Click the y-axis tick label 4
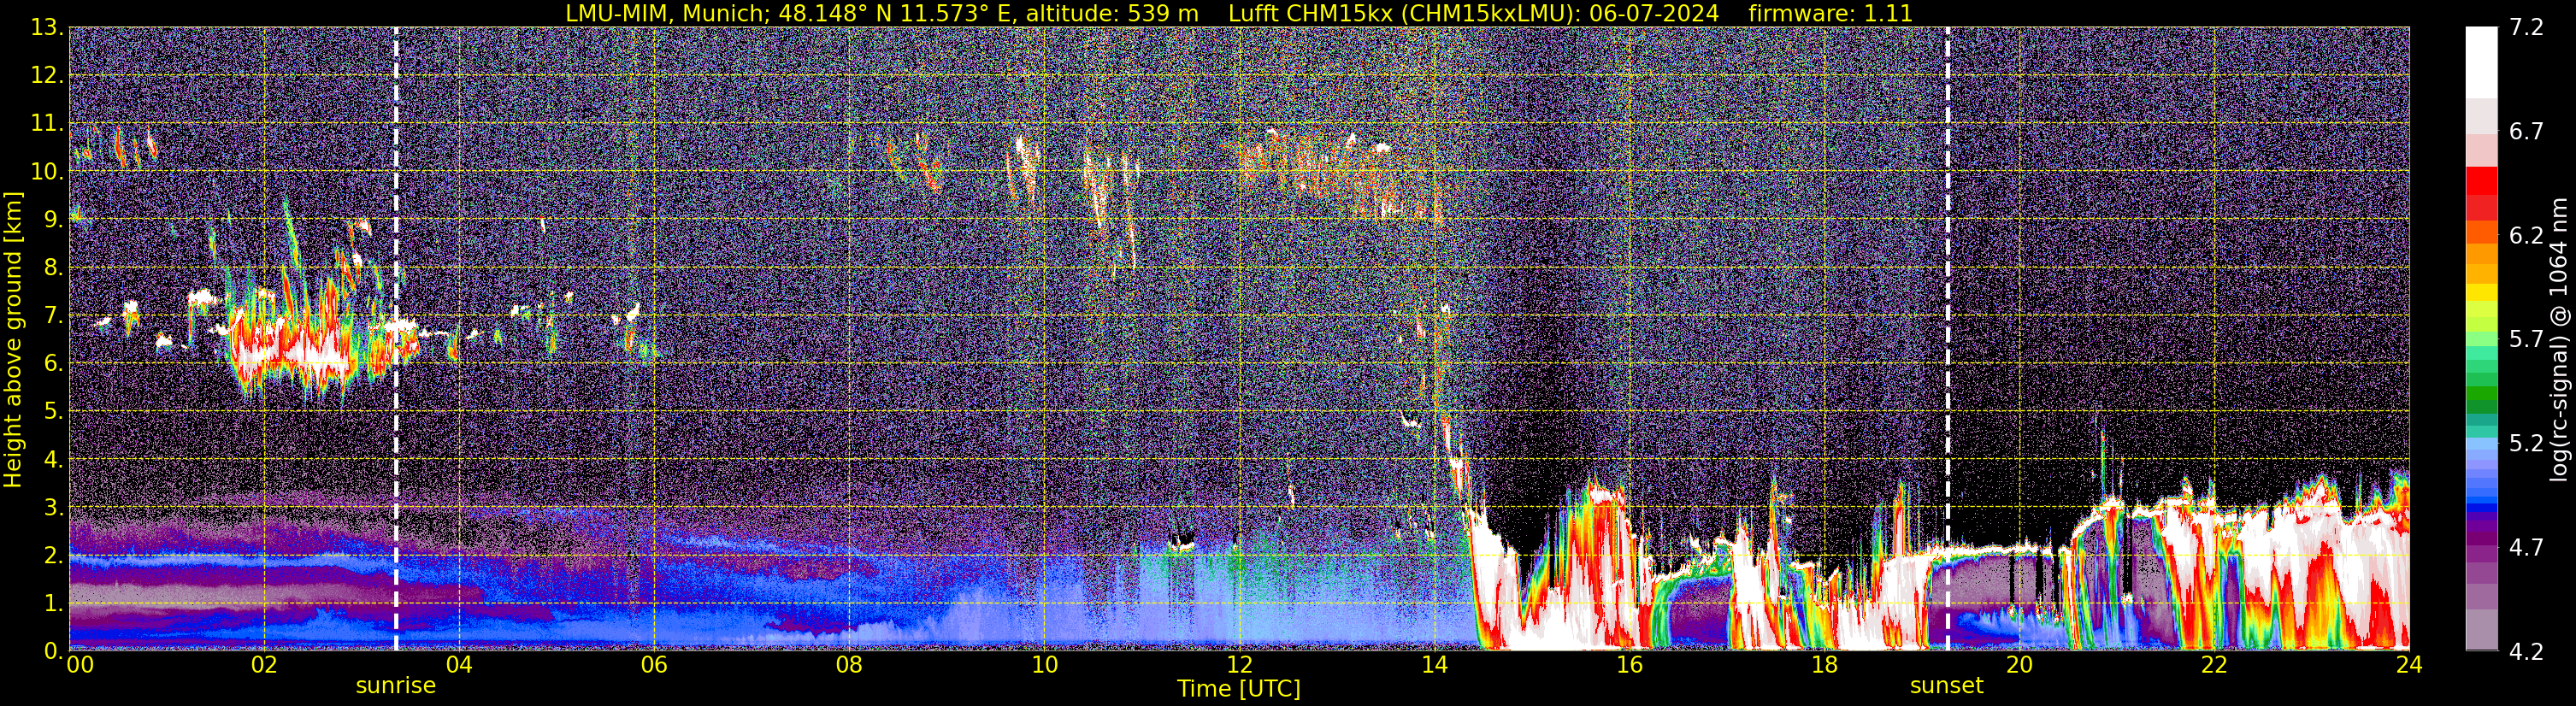Viewport: 2576px width, 706px height. click(54, 460)
